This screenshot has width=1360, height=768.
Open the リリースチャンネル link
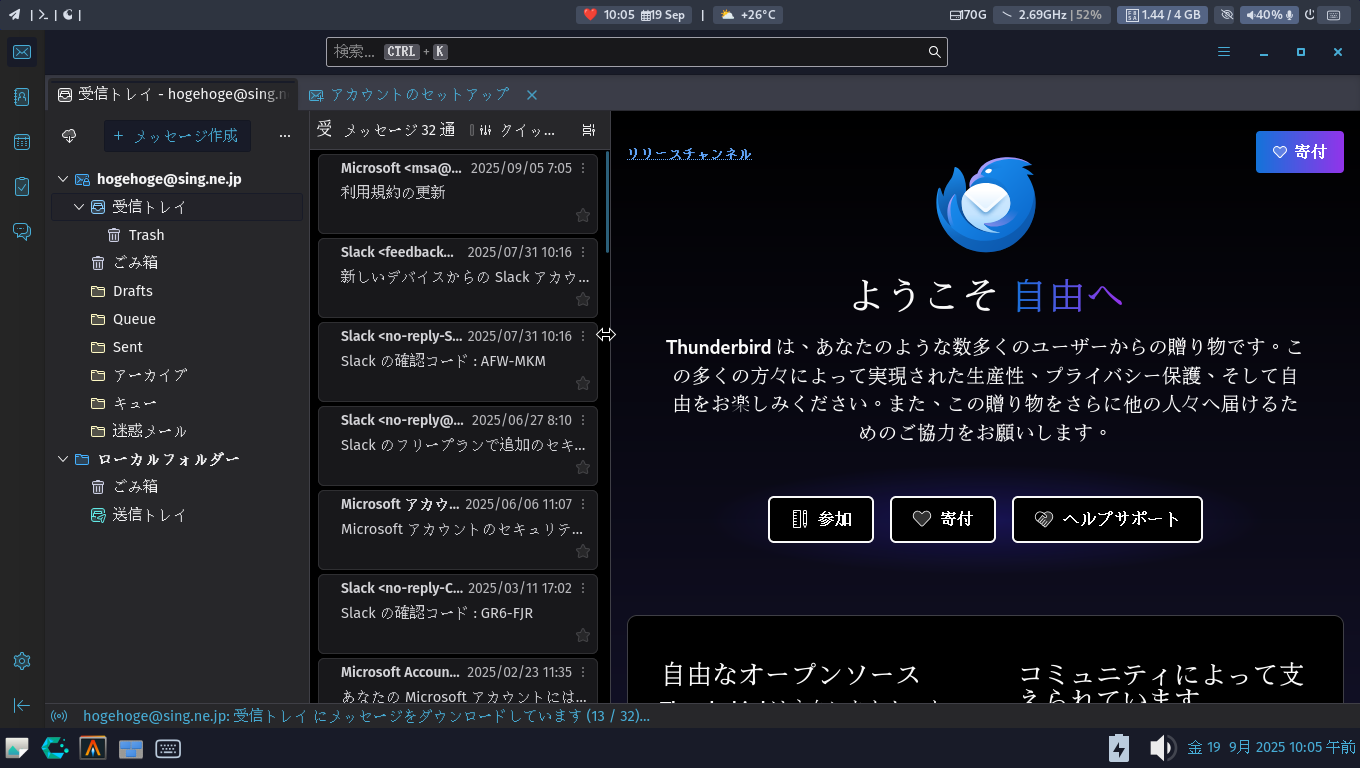pos(689,153)
